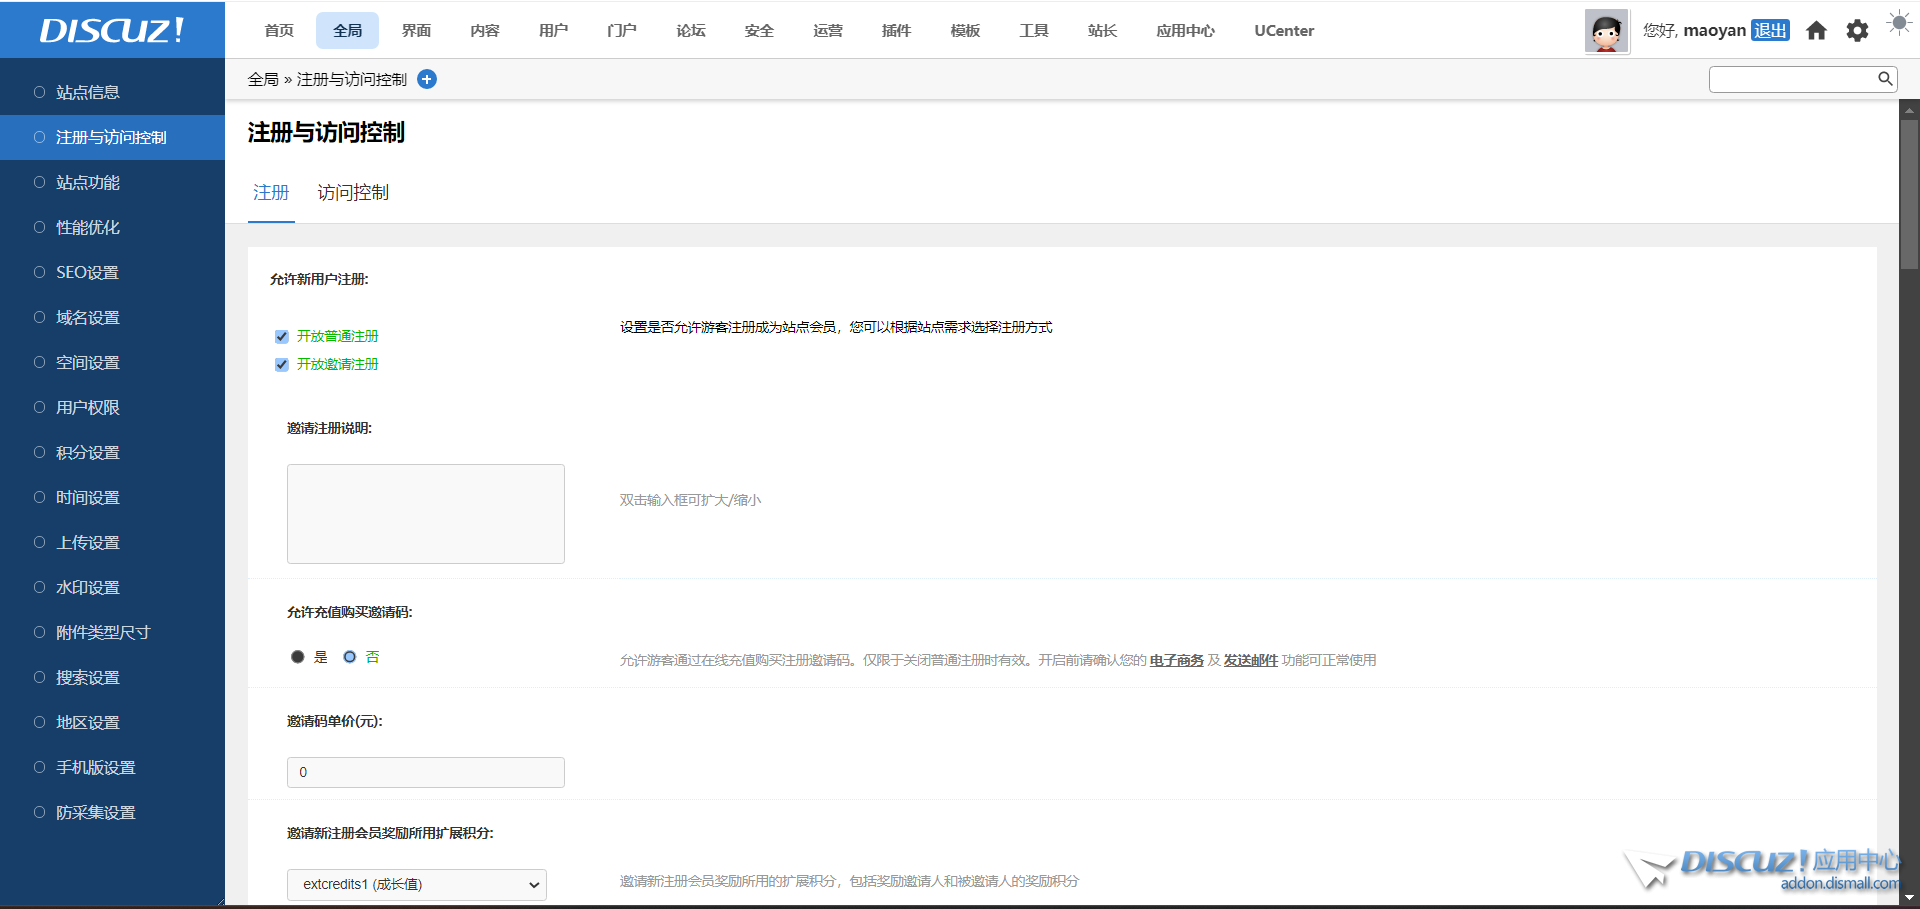Open the extcredits1 (成长值) dropdown

(417, 884)
